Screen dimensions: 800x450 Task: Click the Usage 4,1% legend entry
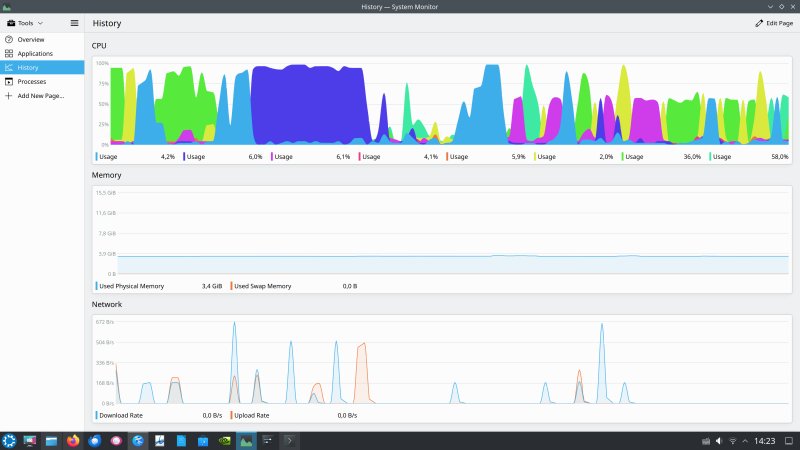click(398, 157)
